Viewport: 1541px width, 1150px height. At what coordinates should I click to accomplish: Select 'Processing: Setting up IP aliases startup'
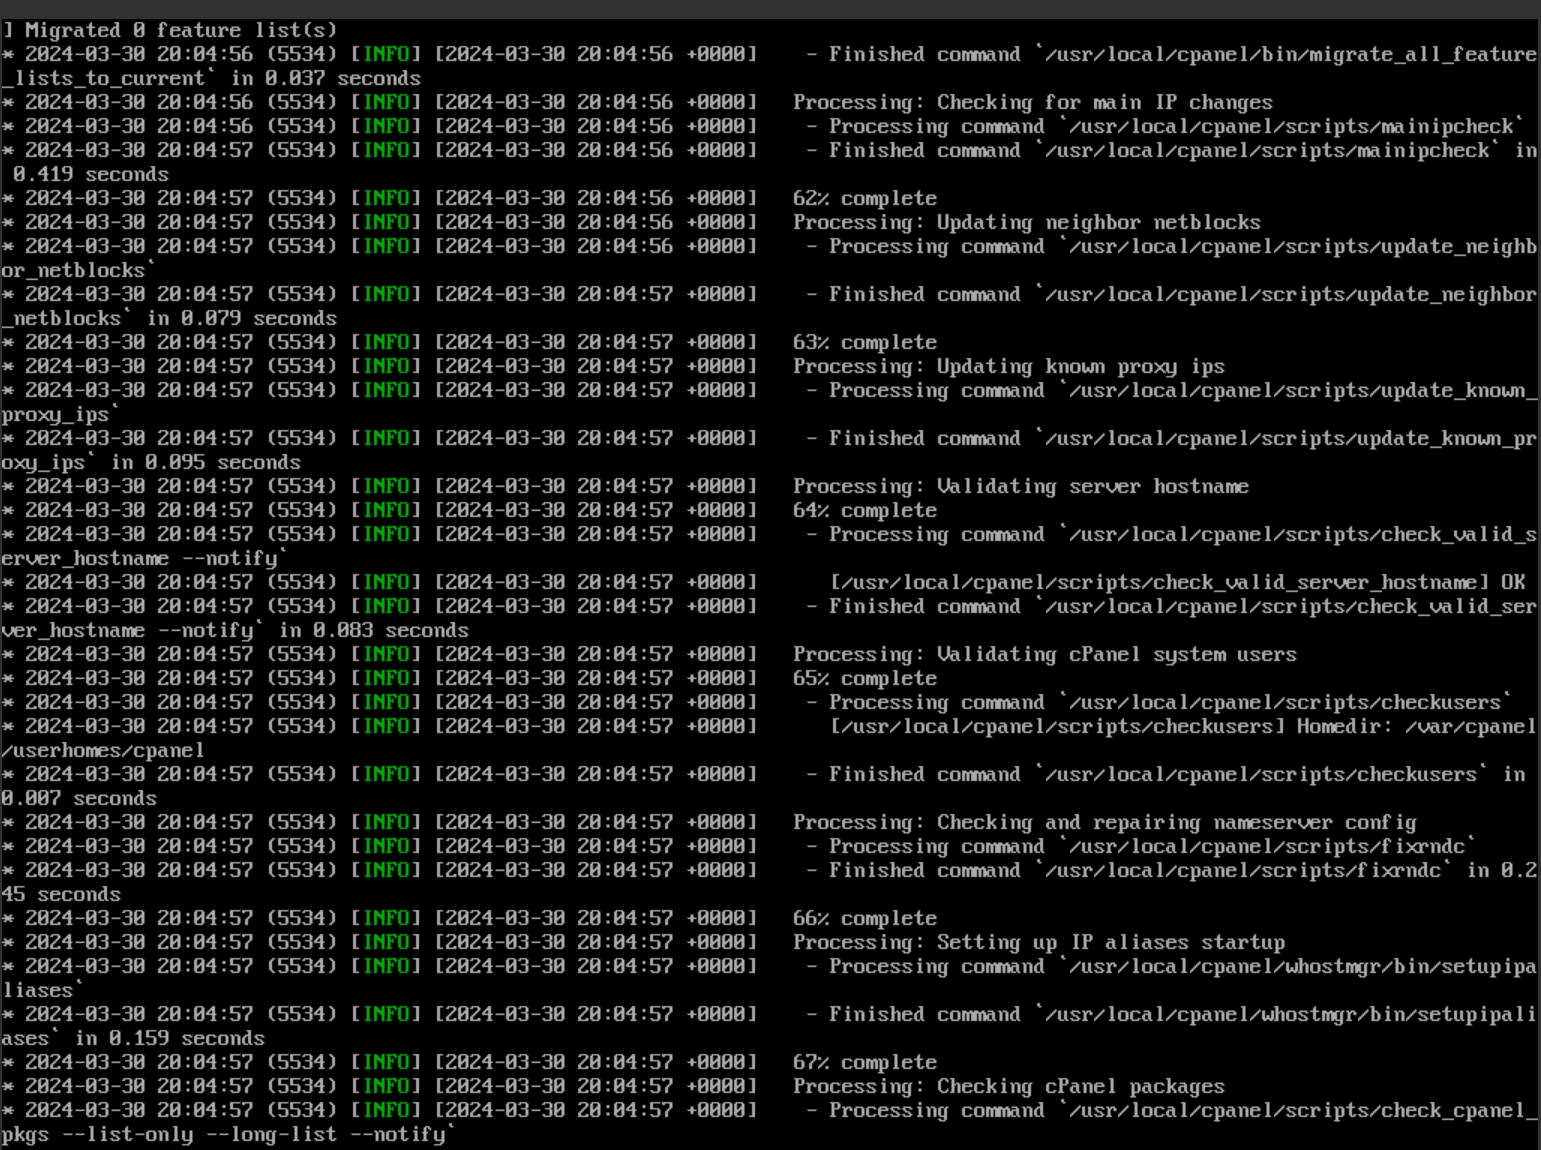click(x=1038, y=942)
